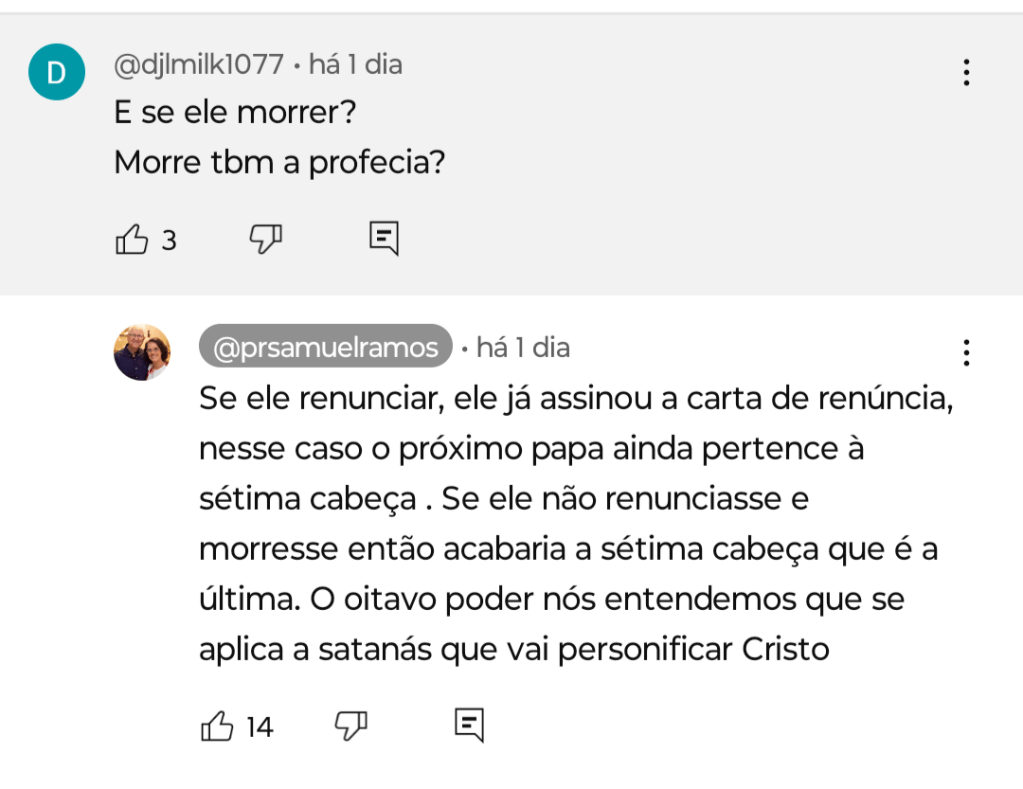
Task: Click the @prsamuelramos username chip
Action: (x=326, y=347)
